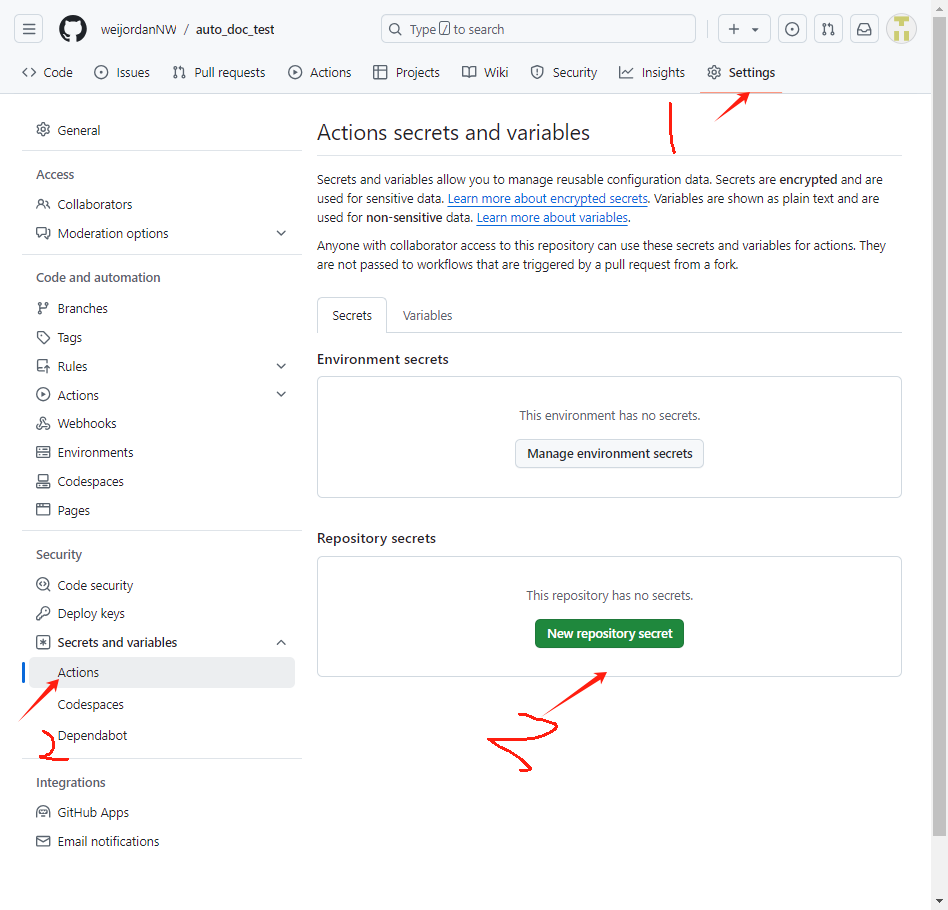Open the Security repository tab
The height and width of the screenshot is (910, 948).
(x=563, y=73)
